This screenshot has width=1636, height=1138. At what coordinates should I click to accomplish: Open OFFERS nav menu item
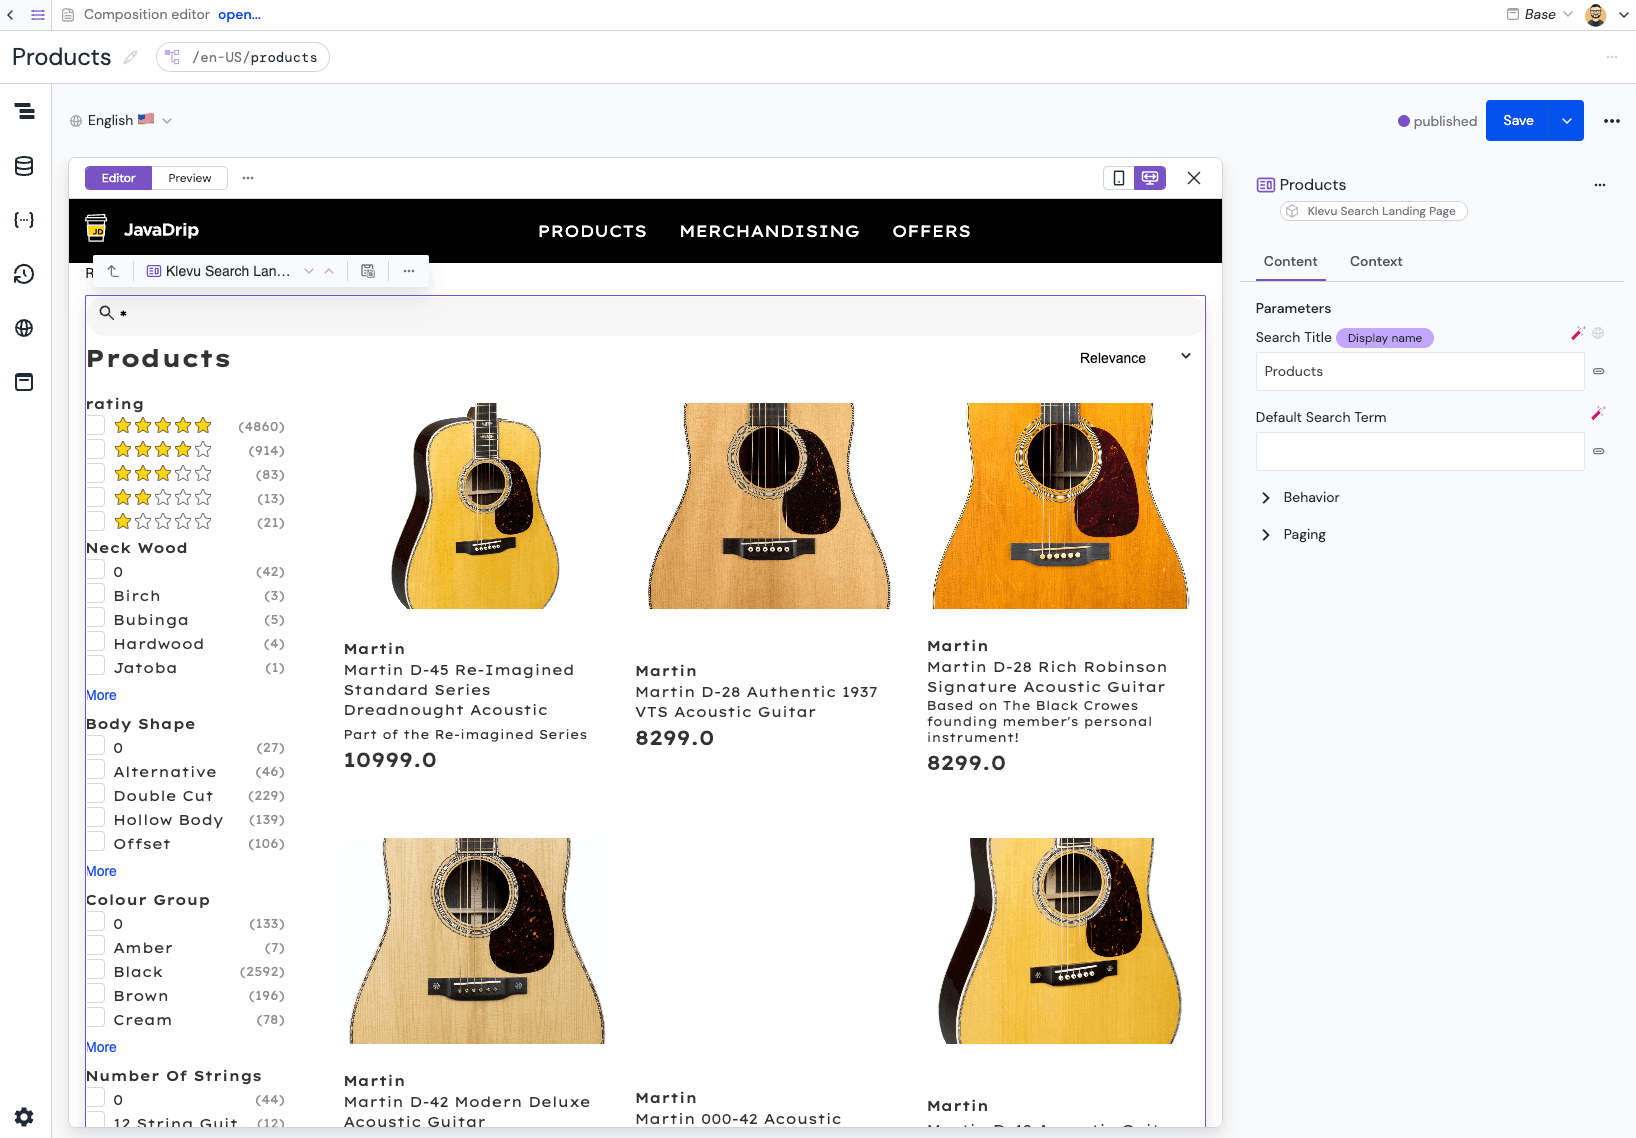point(932,231)
